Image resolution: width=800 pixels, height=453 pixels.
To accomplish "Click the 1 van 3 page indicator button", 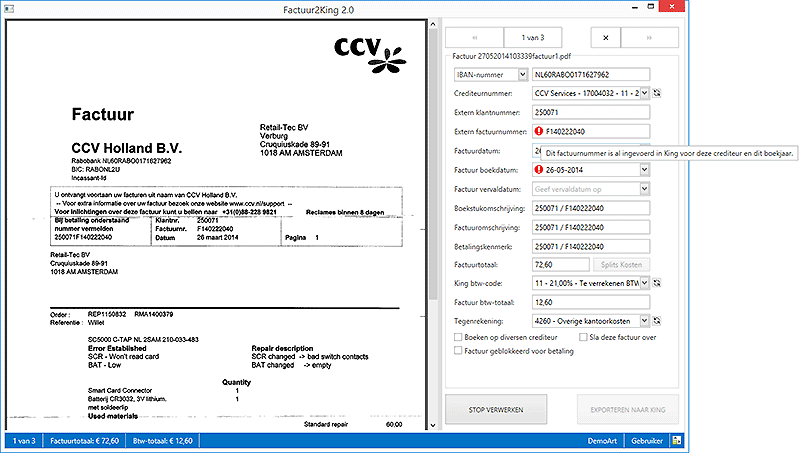I will pos(533,37).
